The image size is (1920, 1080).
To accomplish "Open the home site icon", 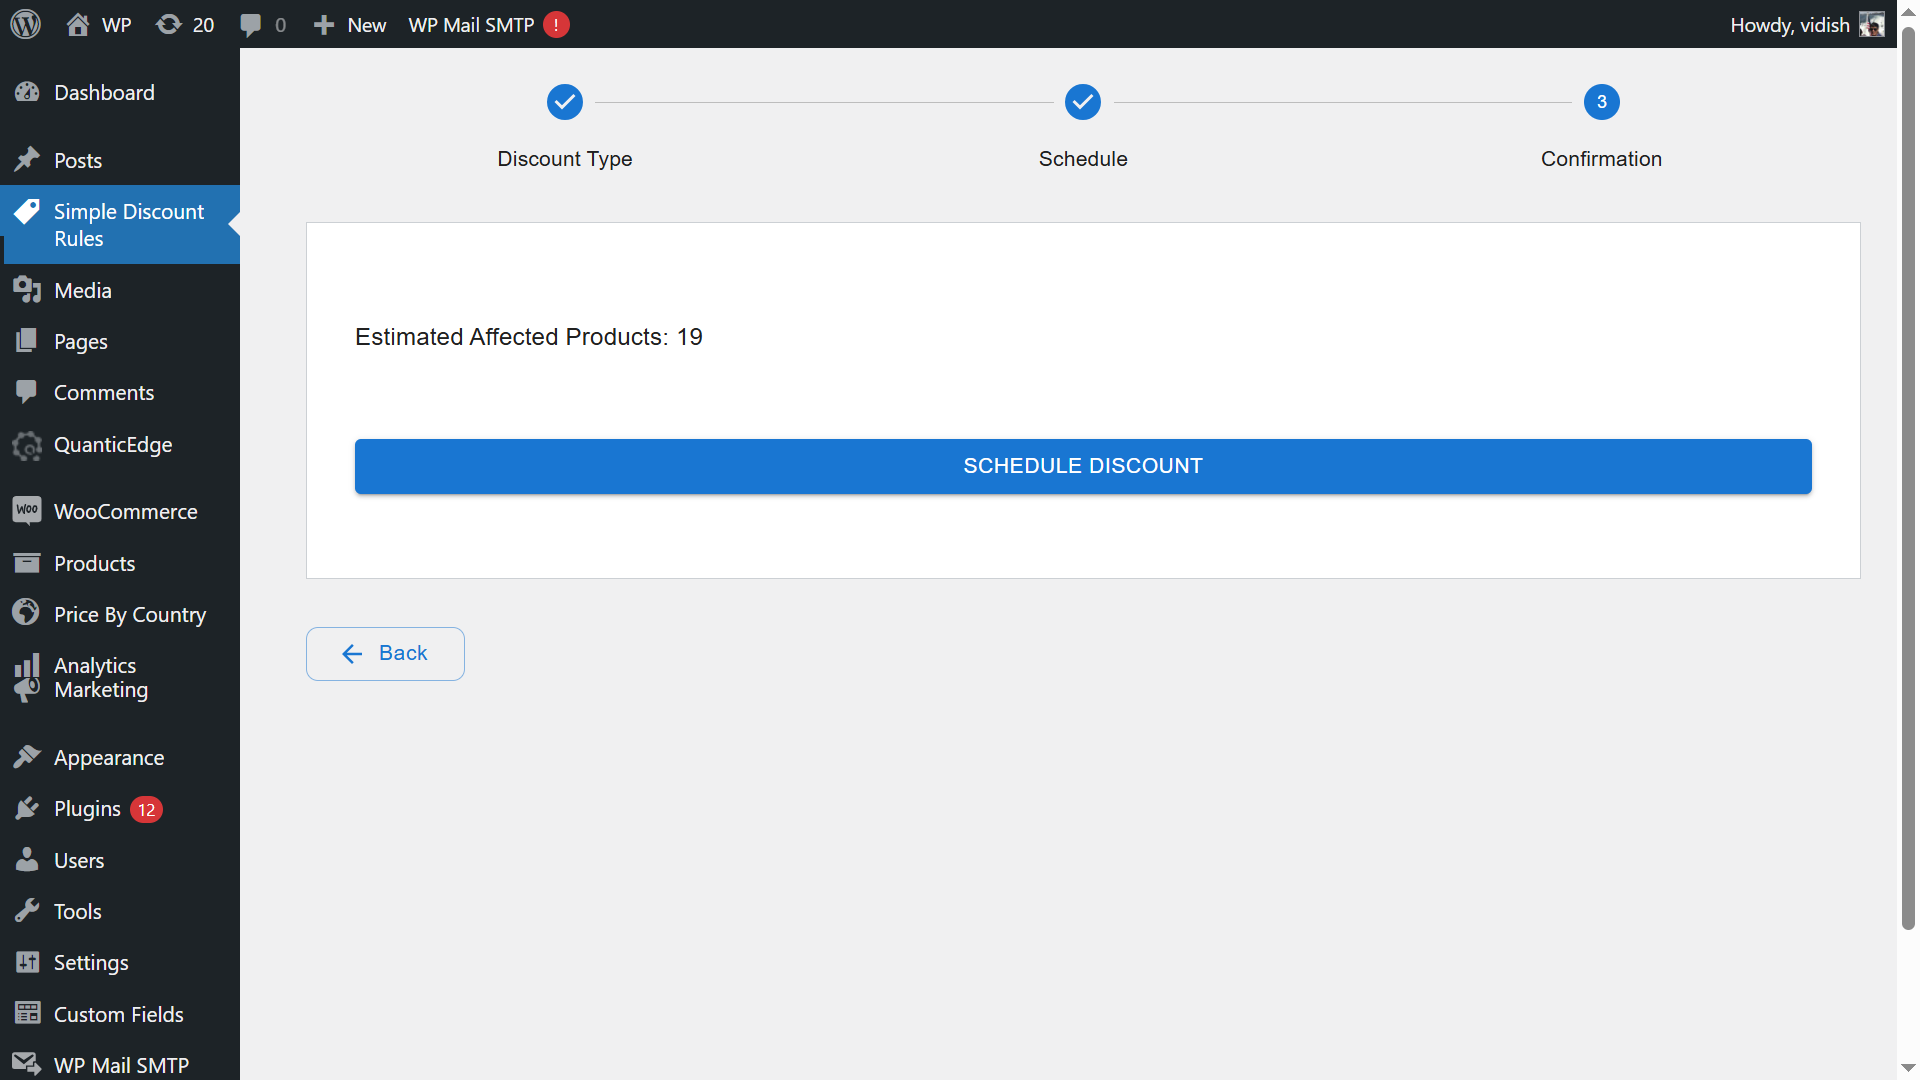I will 78,24.
